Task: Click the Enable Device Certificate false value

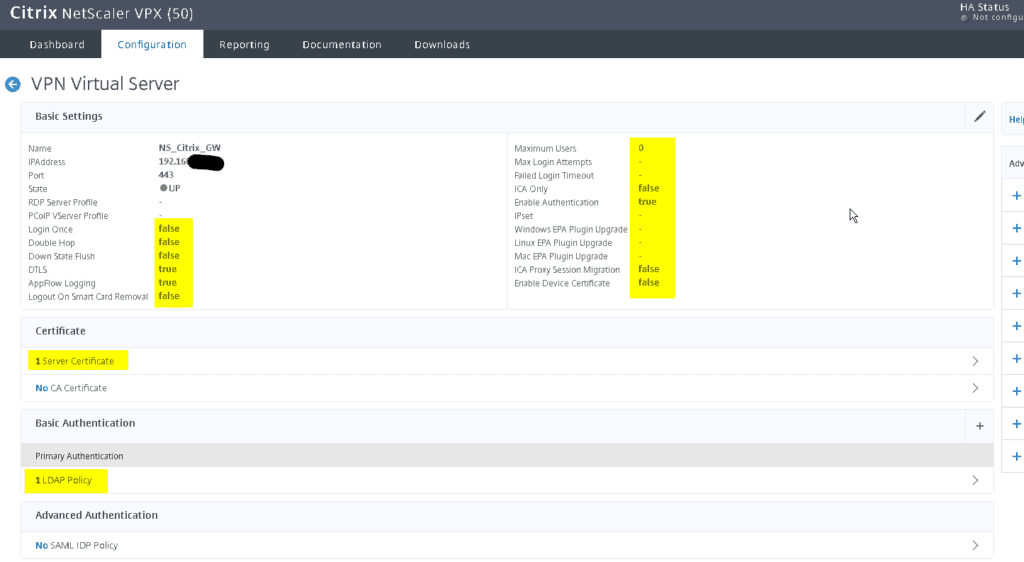Action: [x=648, y=283]
